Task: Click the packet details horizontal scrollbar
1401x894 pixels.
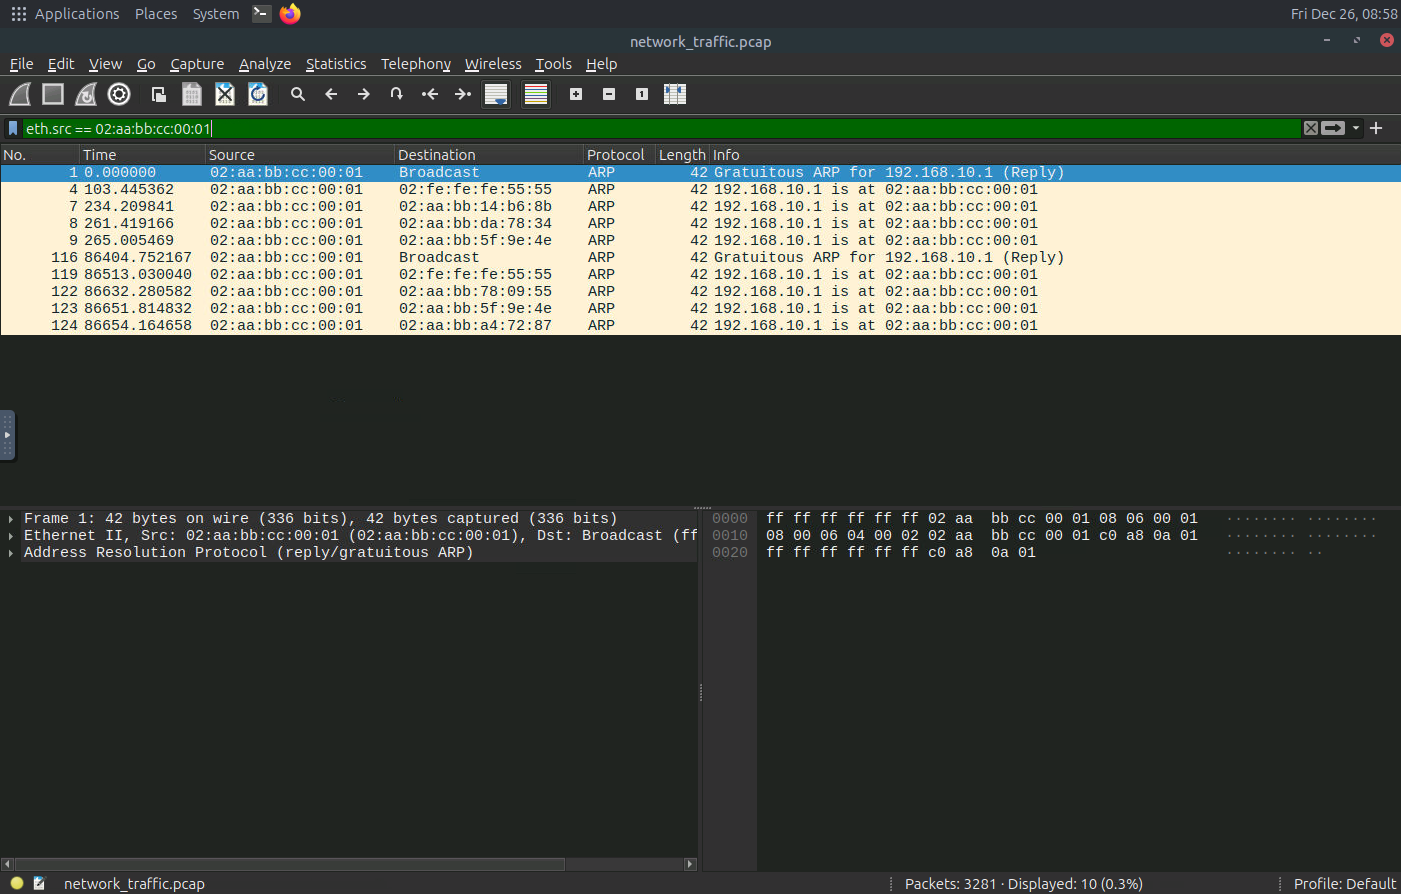Action: pyautogui.click(x=290, y=864)
